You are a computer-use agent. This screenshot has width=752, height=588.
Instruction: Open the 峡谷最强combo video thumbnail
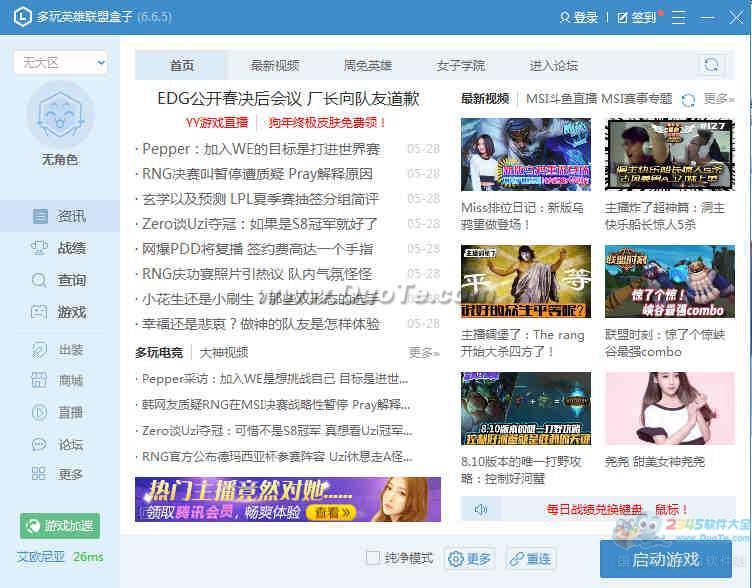[670, 281]
